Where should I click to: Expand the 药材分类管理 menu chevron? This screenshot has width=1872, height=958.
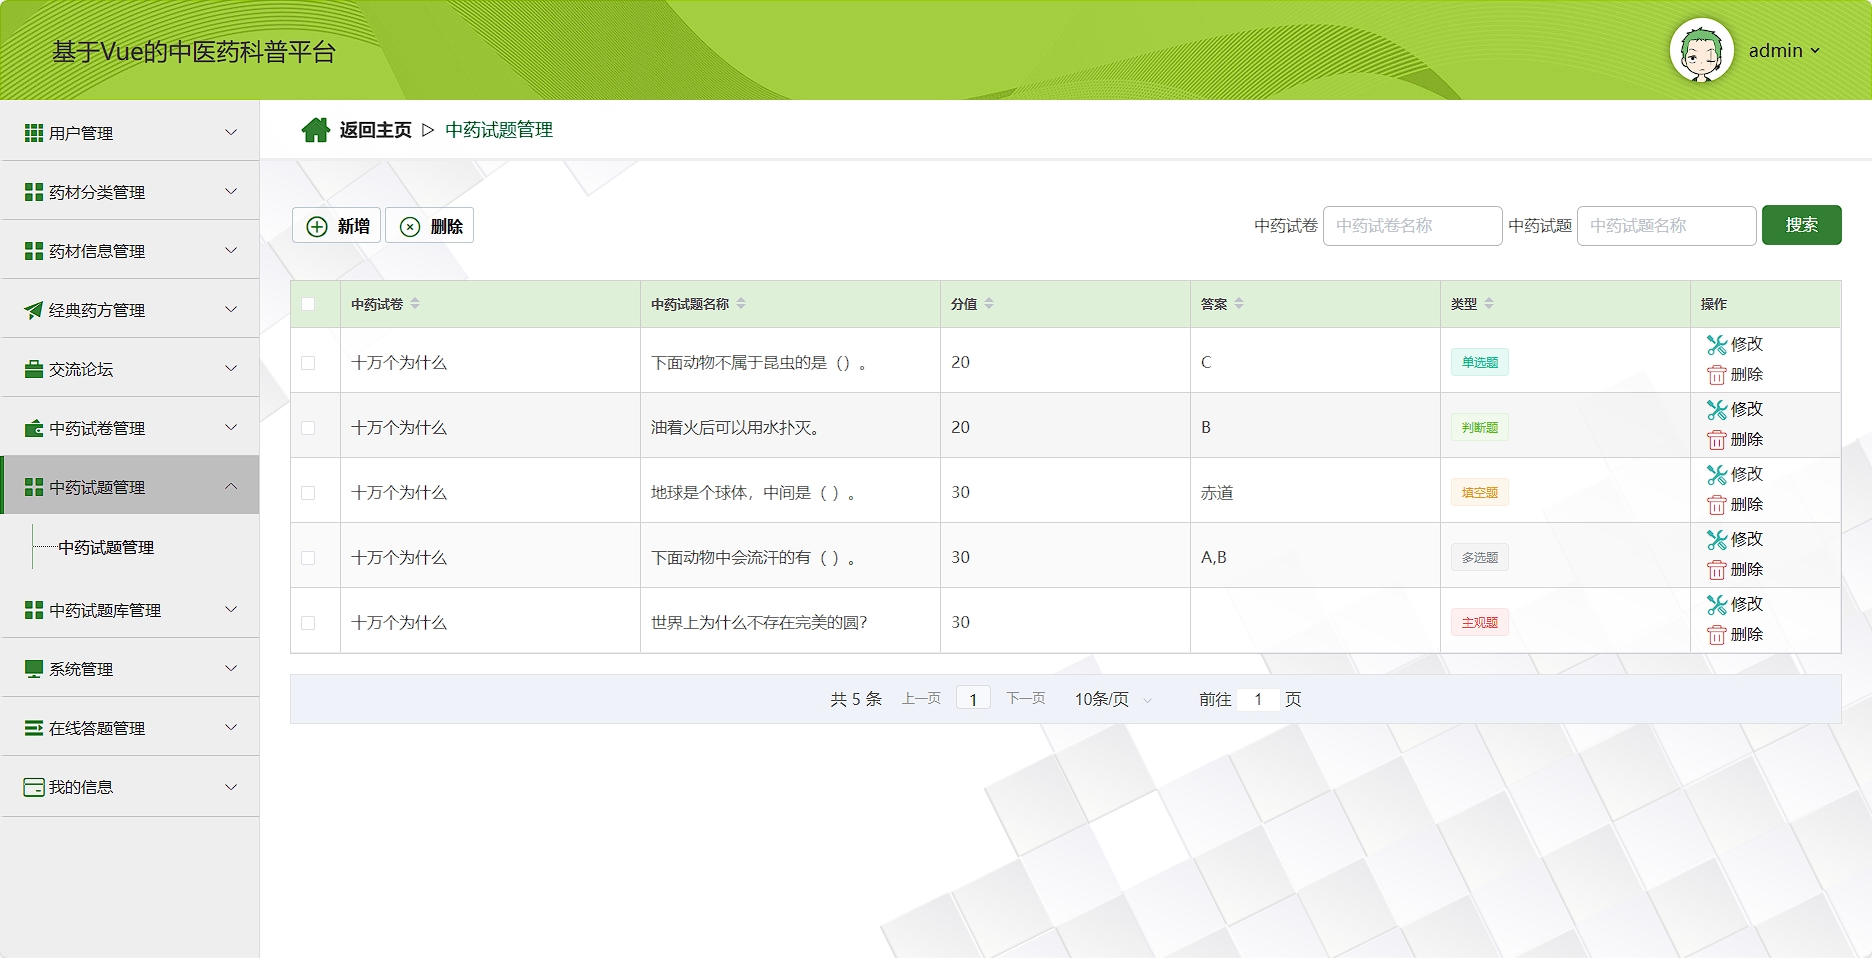(231, 191)
